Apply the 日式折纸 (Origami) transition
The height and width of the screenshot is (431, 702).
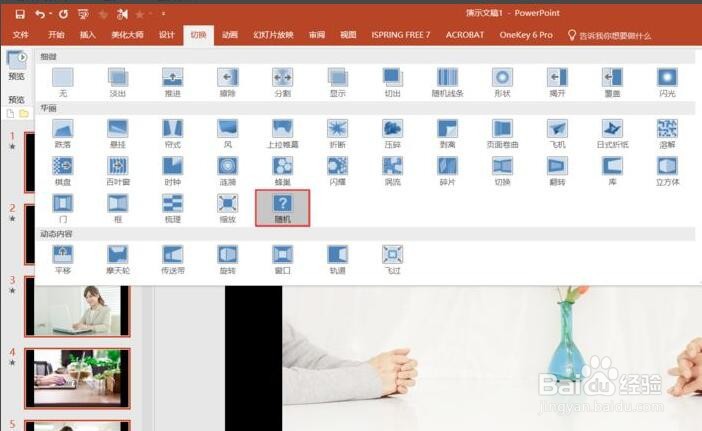click(612, 134)
